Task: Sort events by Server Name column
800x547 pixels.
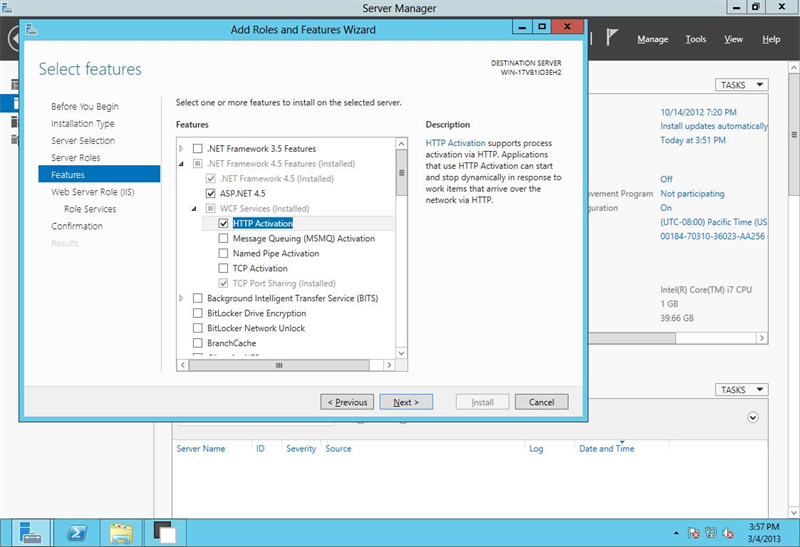Action: [201, 449]
